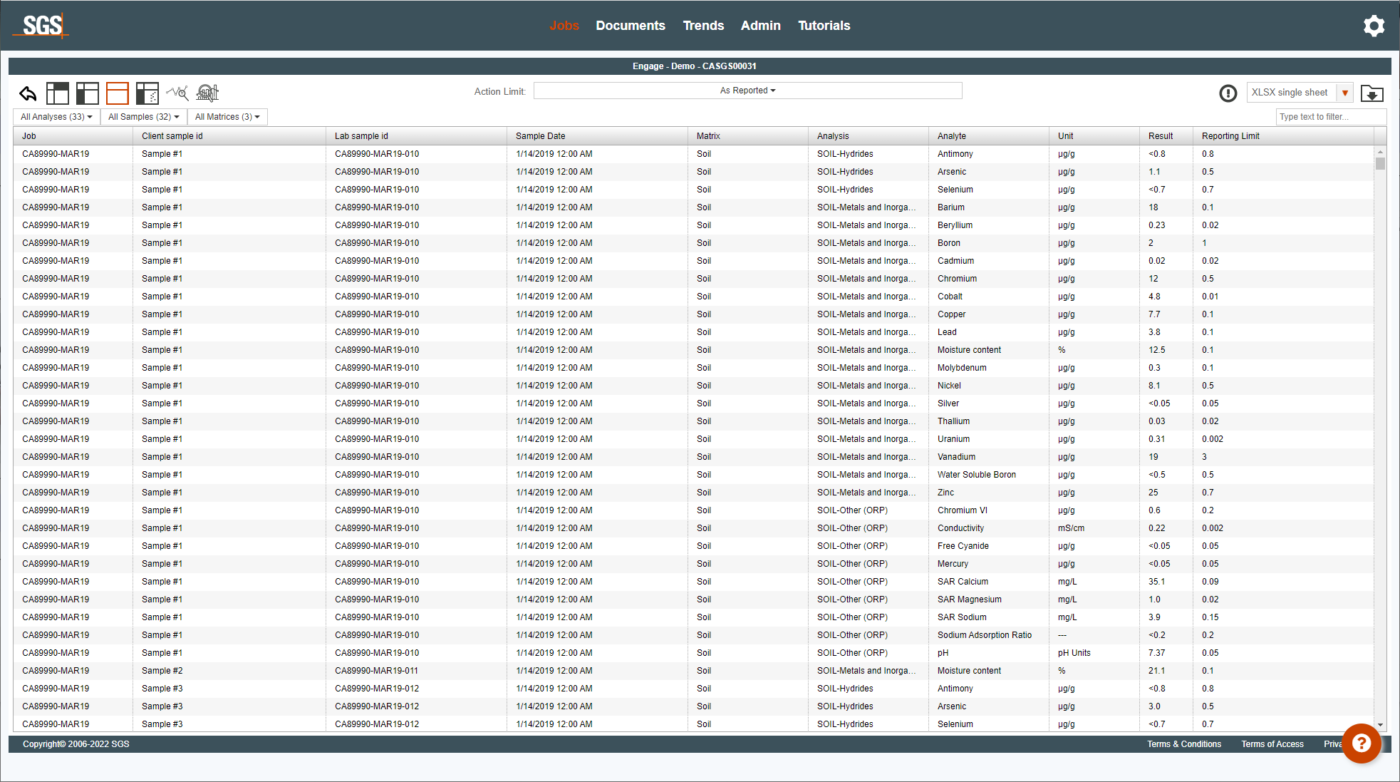The width and height of the screenshot is (1400, 782).
Task: Go to the Documents menu
Action: click(630, 26)
